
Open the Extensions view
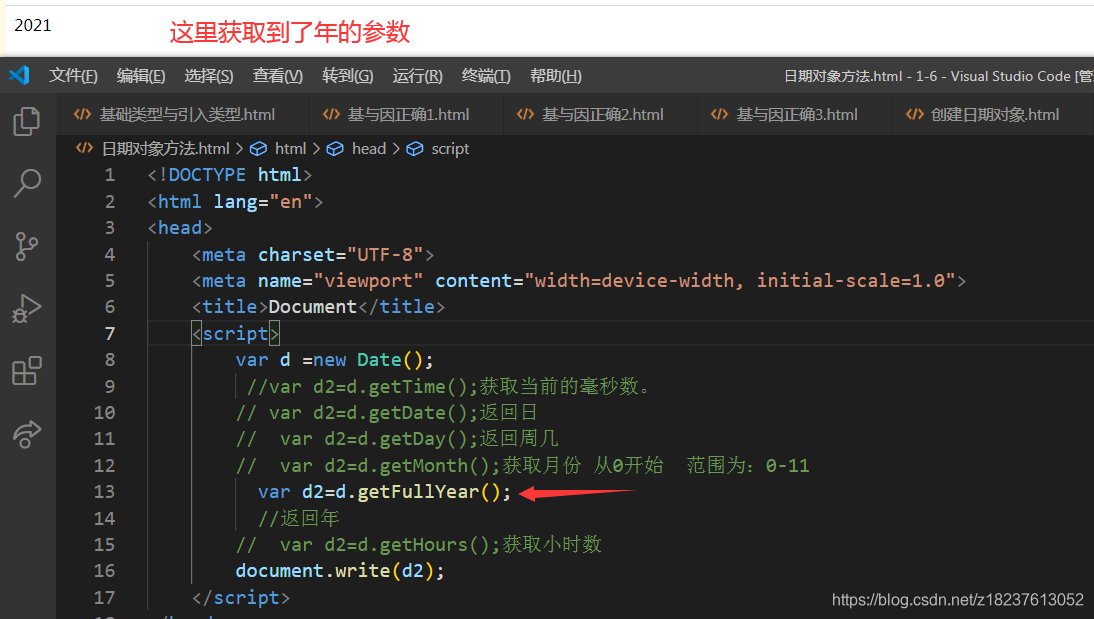pos(27,371)
